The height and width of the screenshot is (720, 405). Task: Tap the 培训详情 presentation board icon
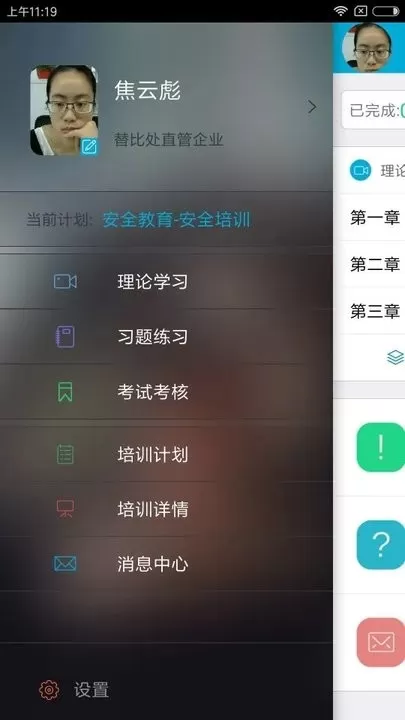65,509
